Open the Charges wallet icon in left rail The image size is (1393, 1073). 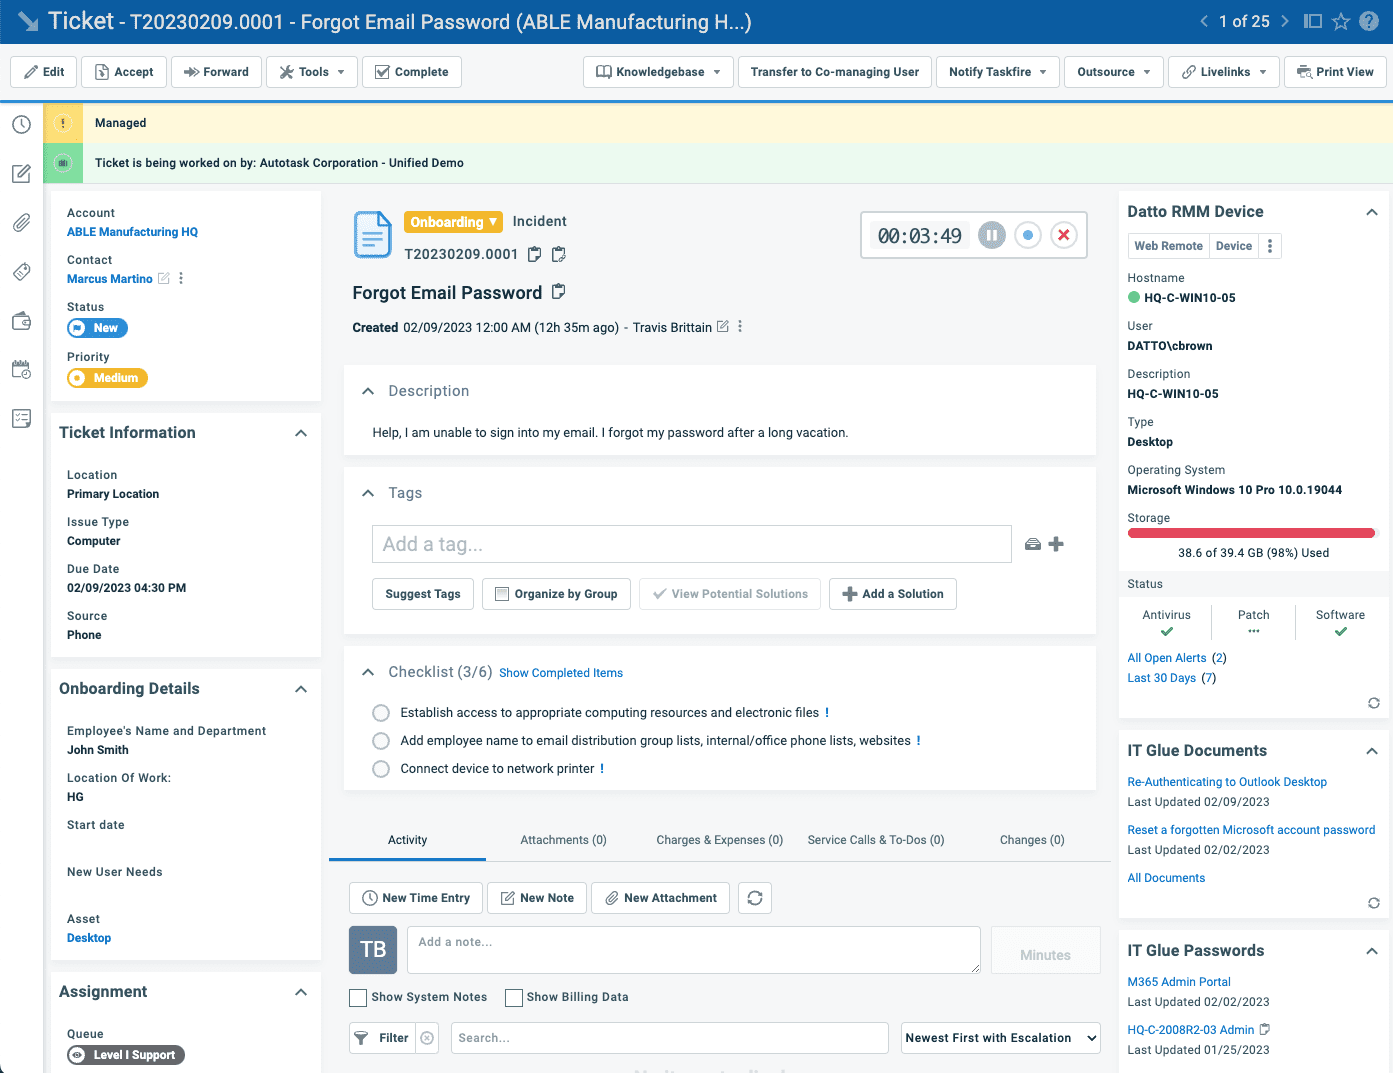point(21,320)
